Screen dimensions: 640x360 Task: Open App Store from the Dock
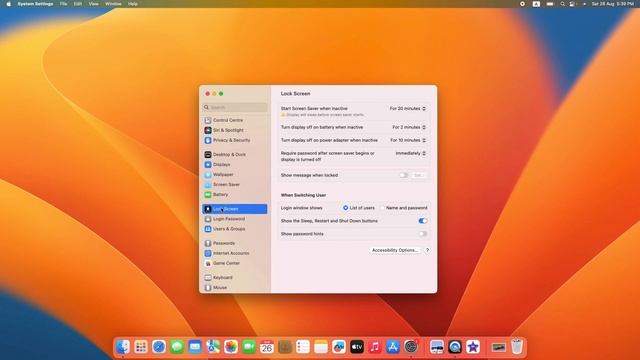click(393, 347)
